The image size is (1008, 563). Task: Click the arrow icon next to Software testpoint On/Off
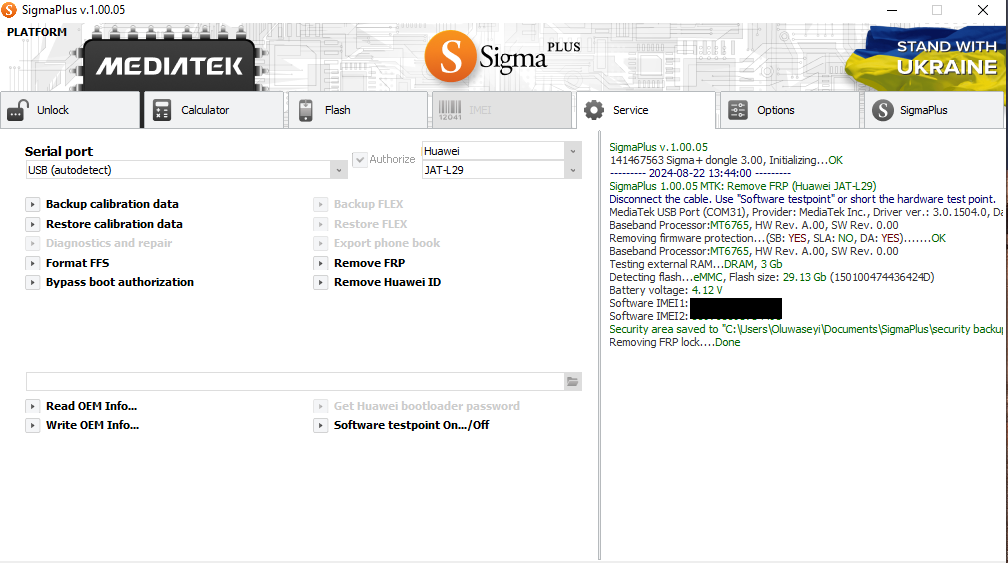(x=320, y=425)
